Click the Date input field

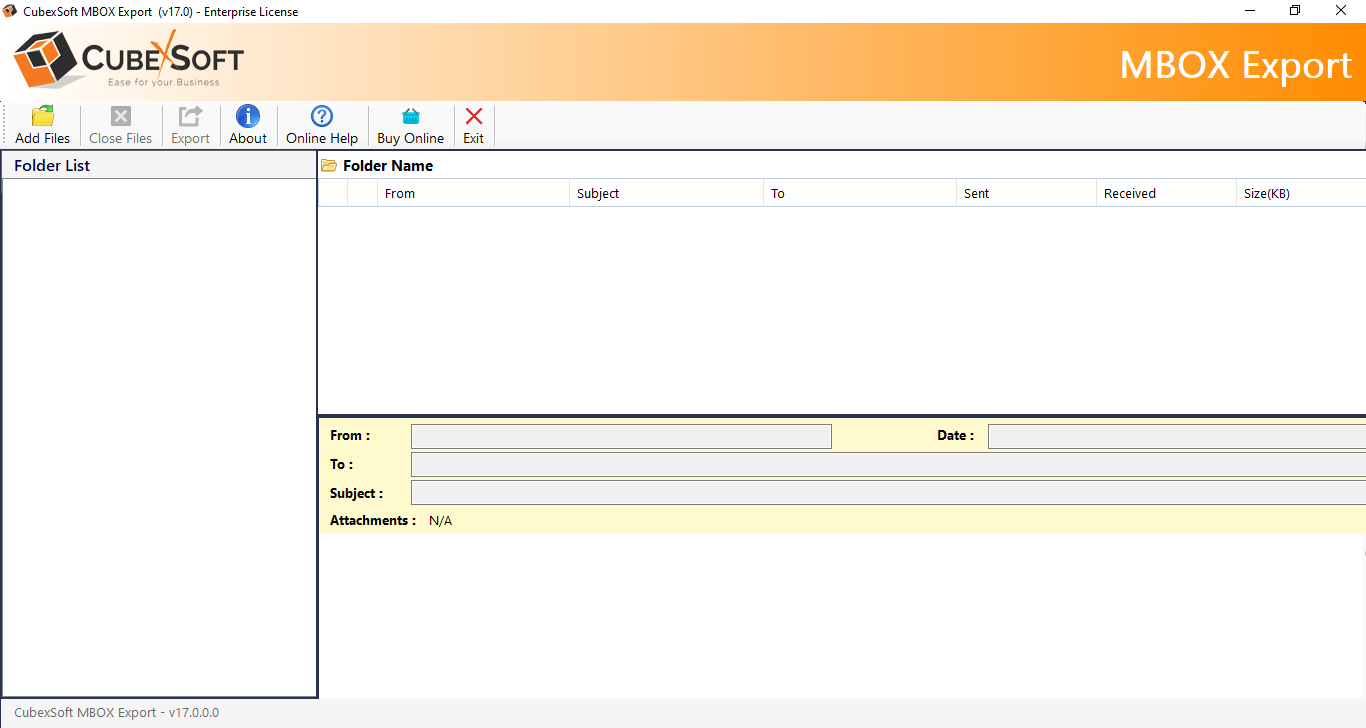click(1170, 435)
